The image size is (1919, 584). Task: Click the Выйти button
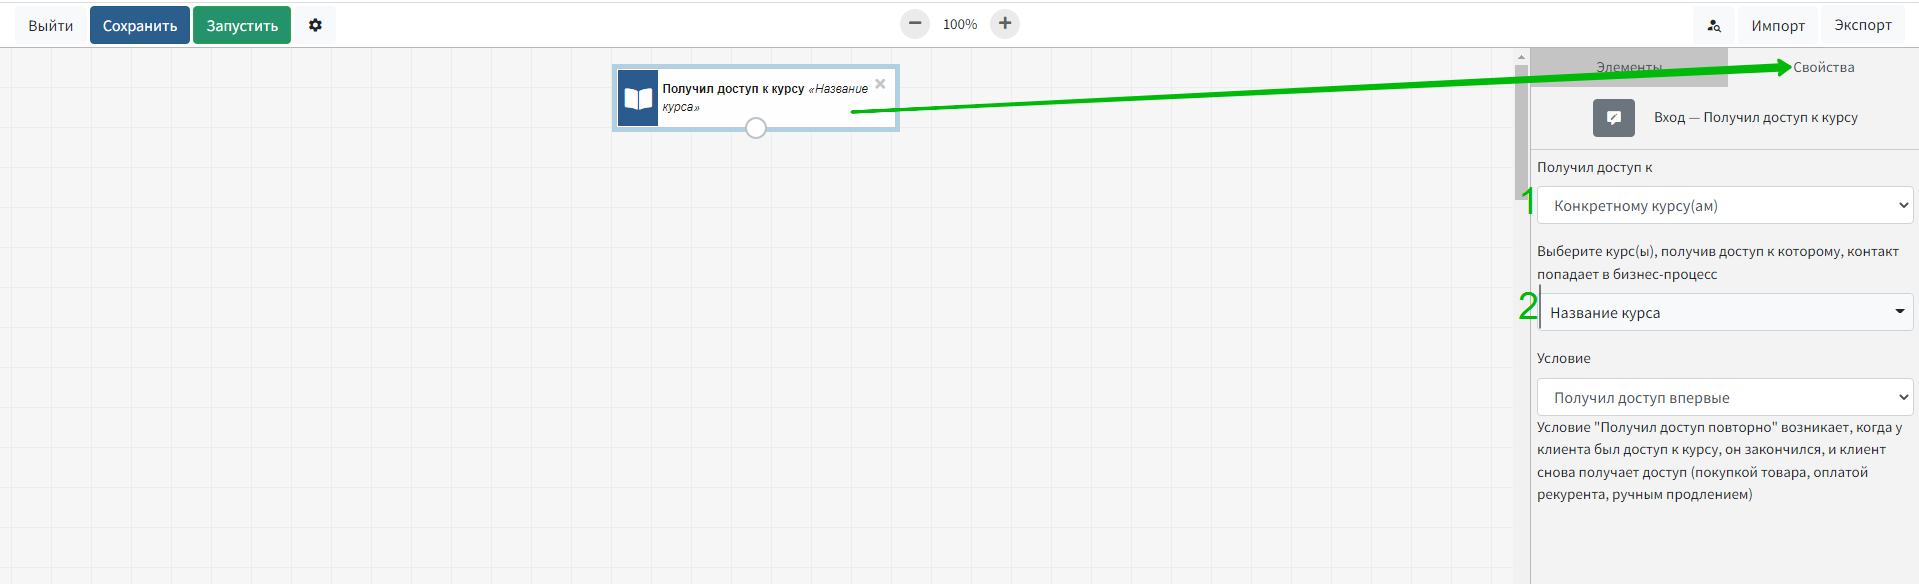pos(50,26)
